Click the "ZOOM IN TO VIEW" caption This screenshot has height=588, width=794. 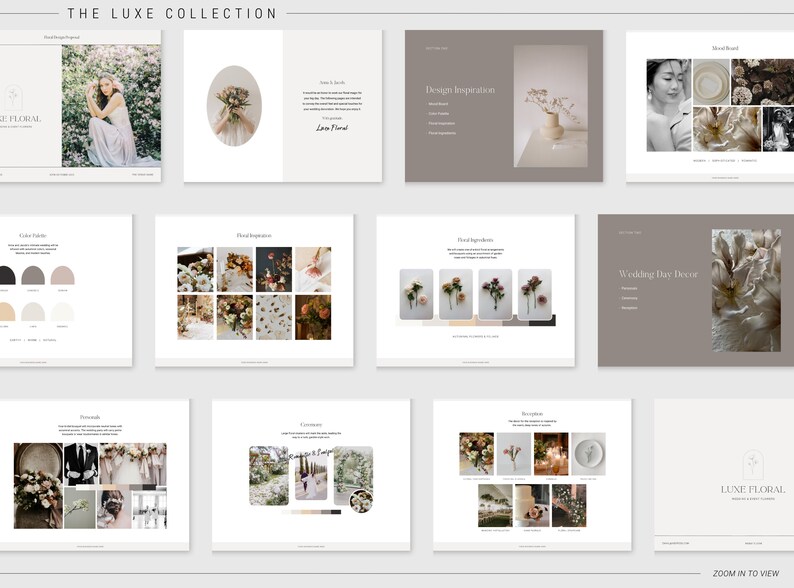[x=746, y=573]
